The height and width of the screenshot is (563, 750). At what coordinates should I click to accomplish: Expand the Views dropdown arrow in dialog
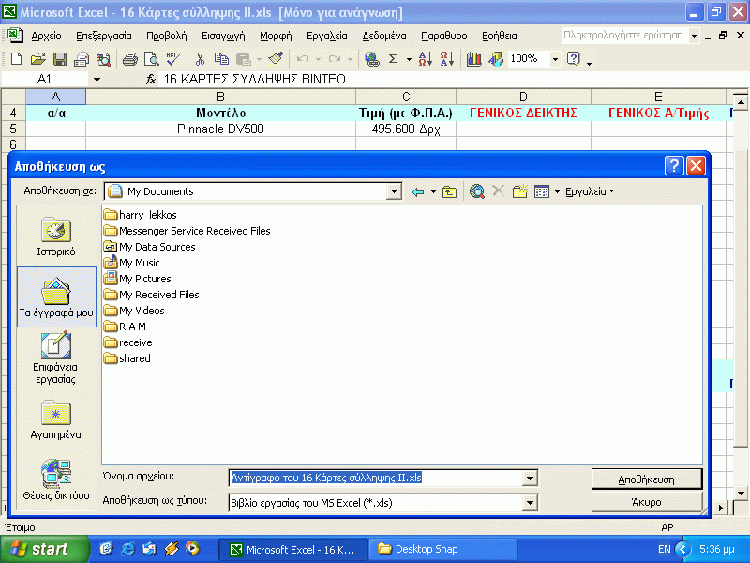[x=557, y=192]
